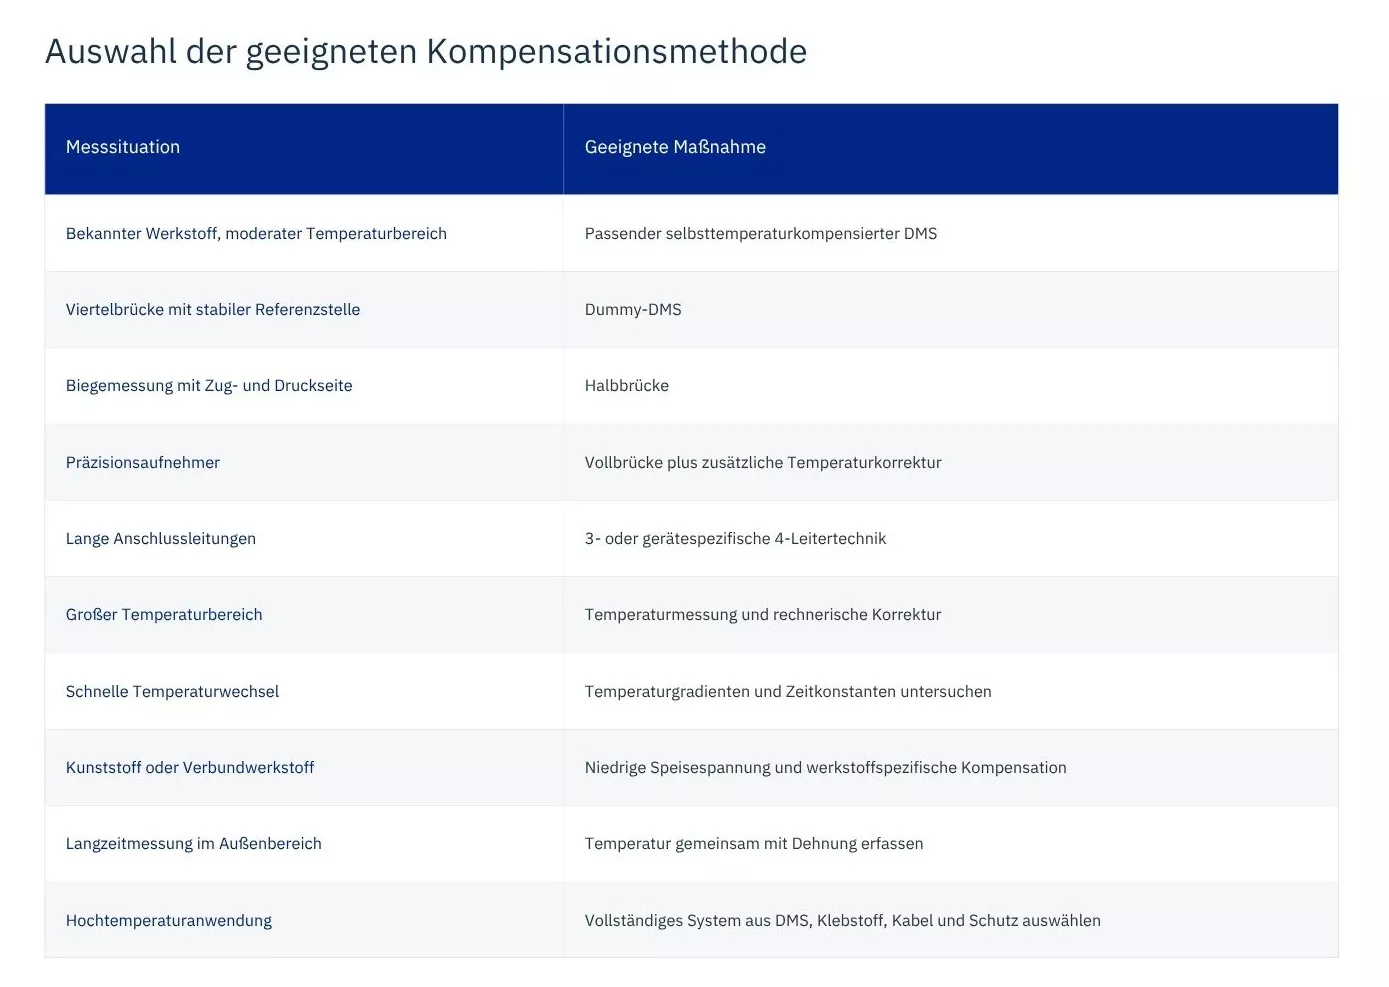
Task: Select the 'Bekannter Werkstoff, moderater Temperaturbereich' cell
Action: click(x=304, y=233)
